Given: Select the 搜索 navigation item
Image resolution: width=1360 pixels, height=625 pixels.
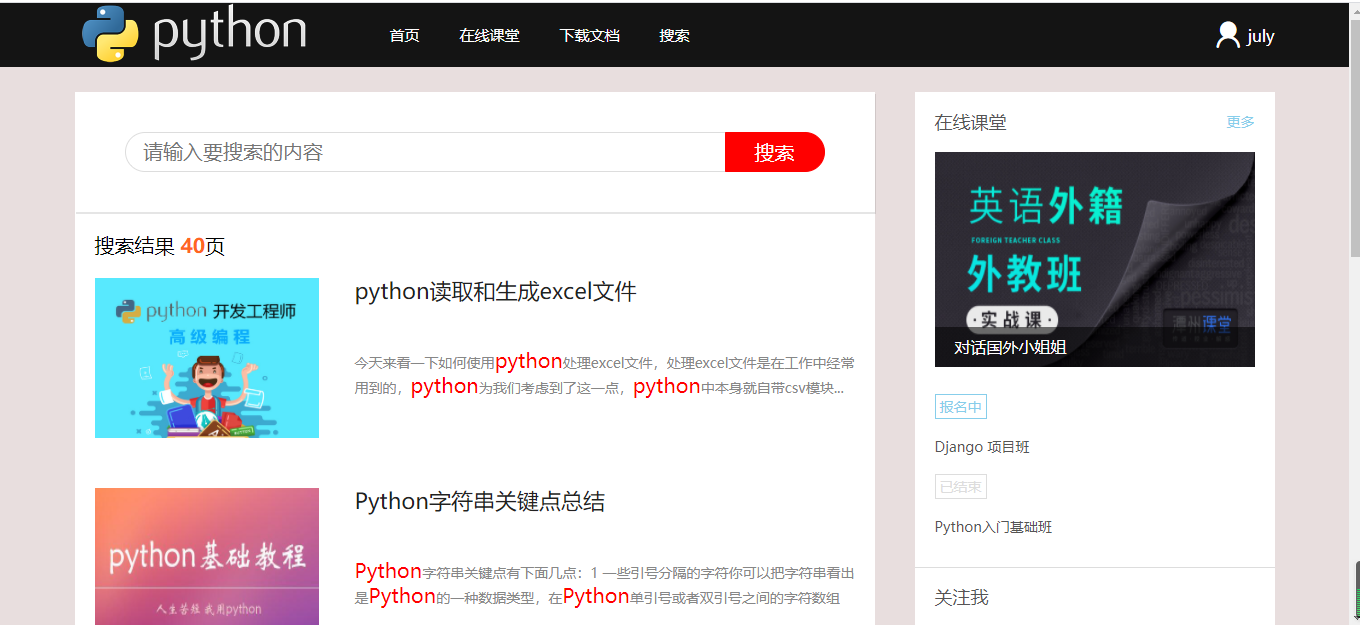Looking at the screenshot, I should coord(674,35).
